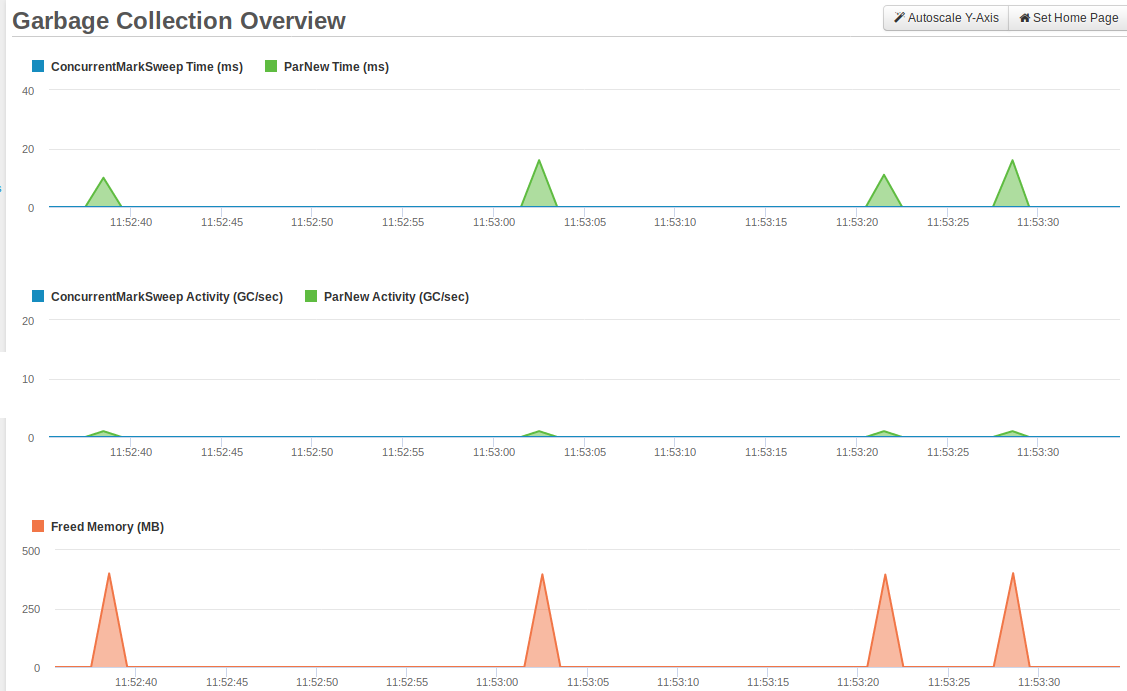
Task: Click the 500 y-axis label on Freed Memory chart
Action: click(x=31, y=552)
